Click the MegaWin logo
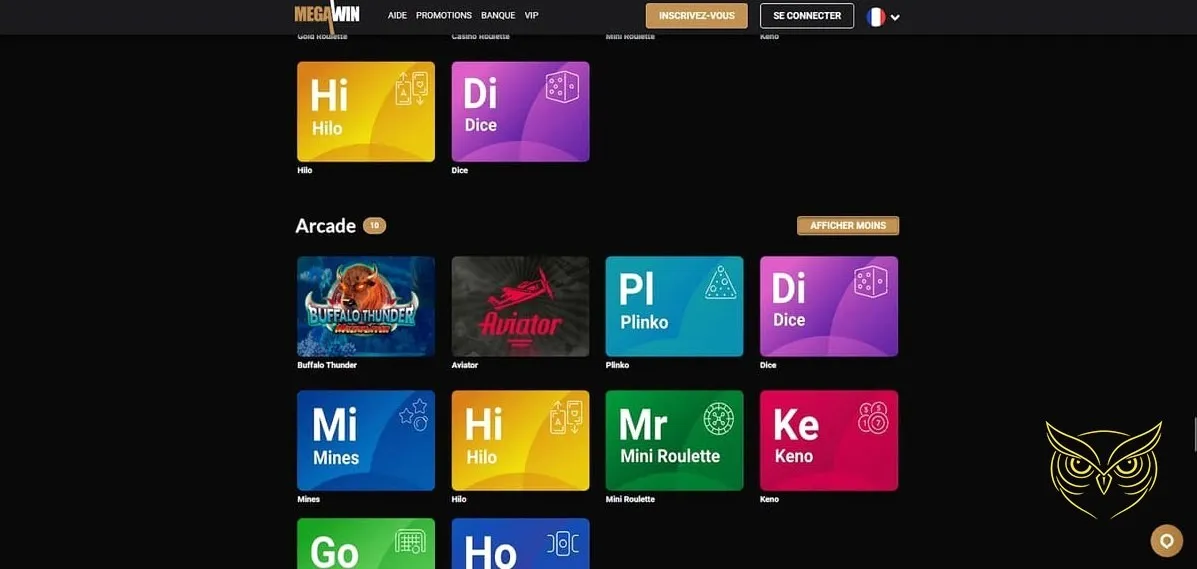The width and height of the screenshot is (1197, 569). 326,15
